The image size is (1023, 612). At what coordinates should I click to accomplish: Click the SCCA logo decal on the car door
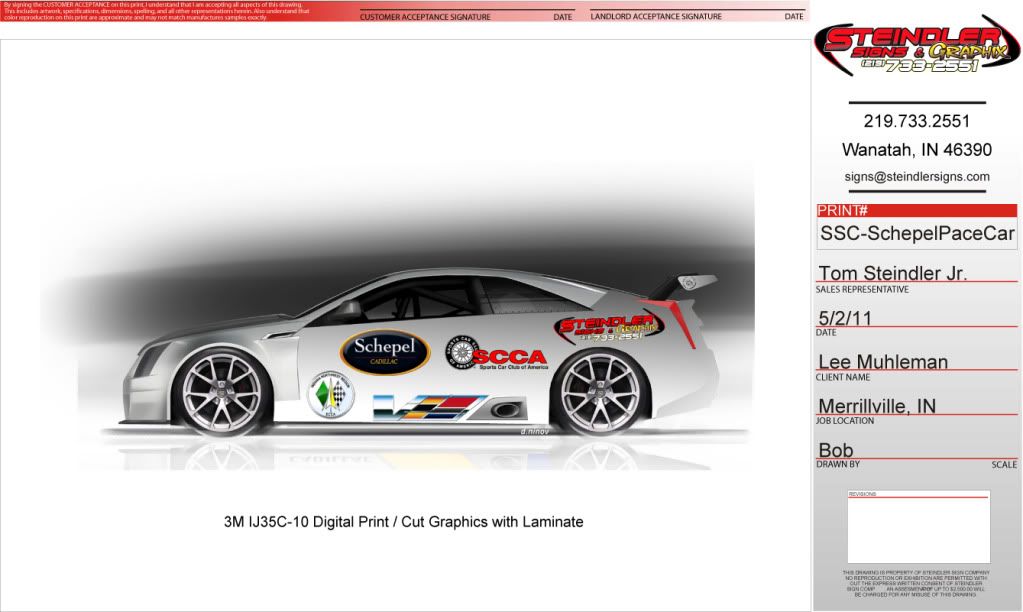click(x=496, y=354)
